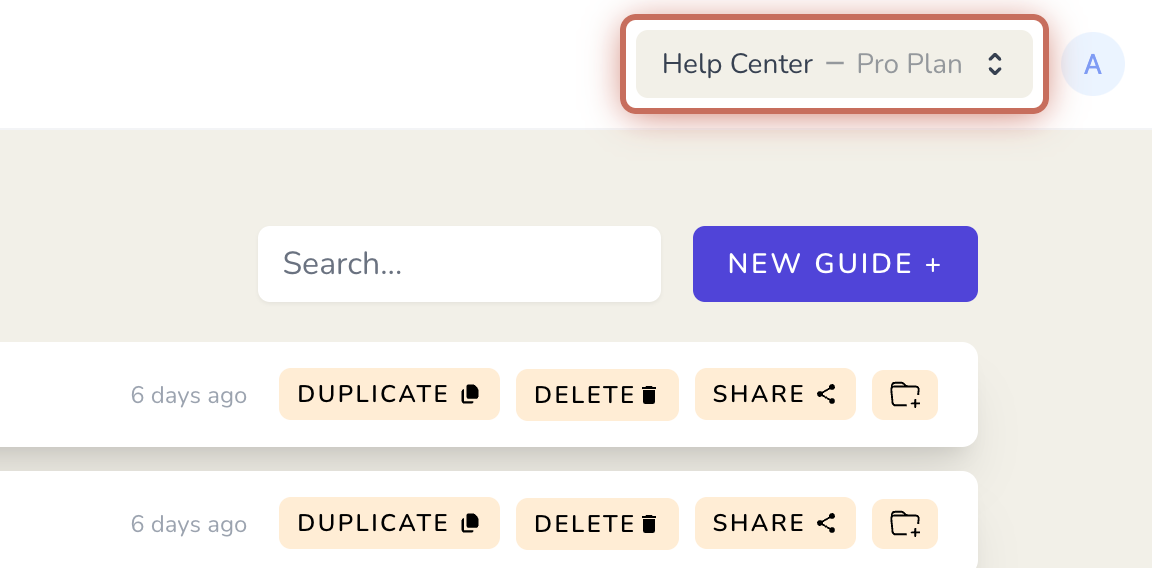Click the share nodes icon in first row
The image size is (1152, 568).
pyautogui.click(x=827, y=395)
